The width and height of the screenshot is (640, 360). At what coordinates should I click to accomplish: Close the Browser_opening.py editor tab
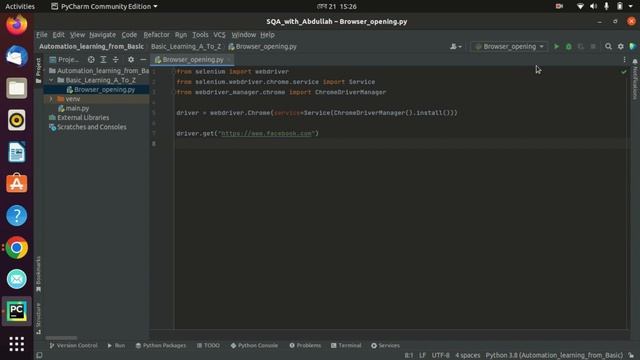pyautogui.click(x=229, y=60)
